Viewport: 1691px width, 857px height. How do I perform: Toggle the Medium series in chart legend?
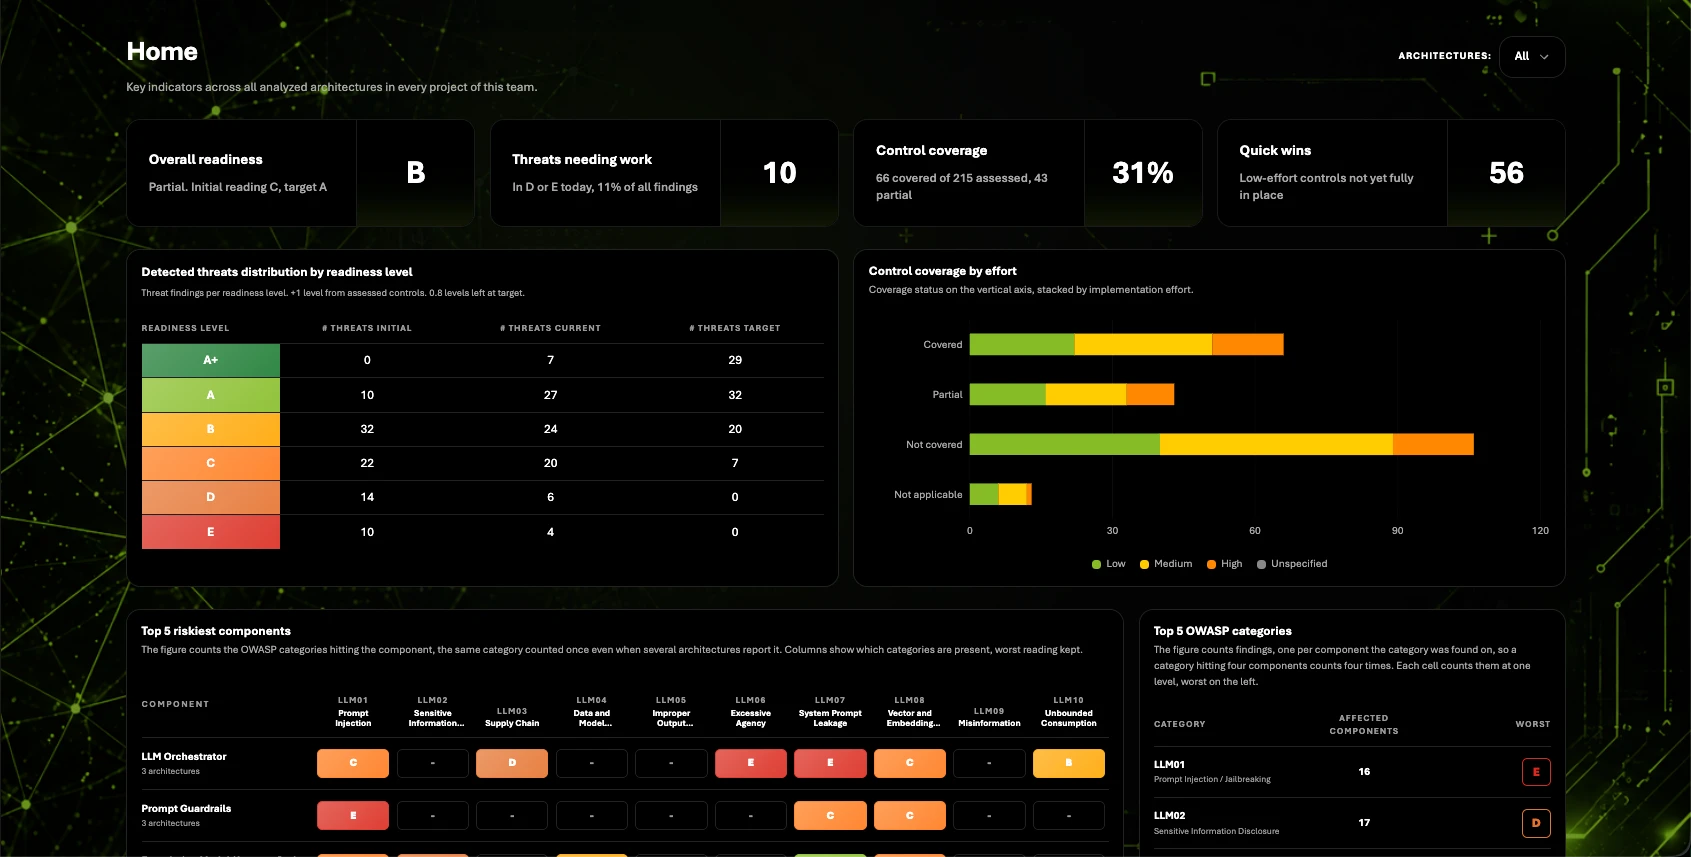1166,564
